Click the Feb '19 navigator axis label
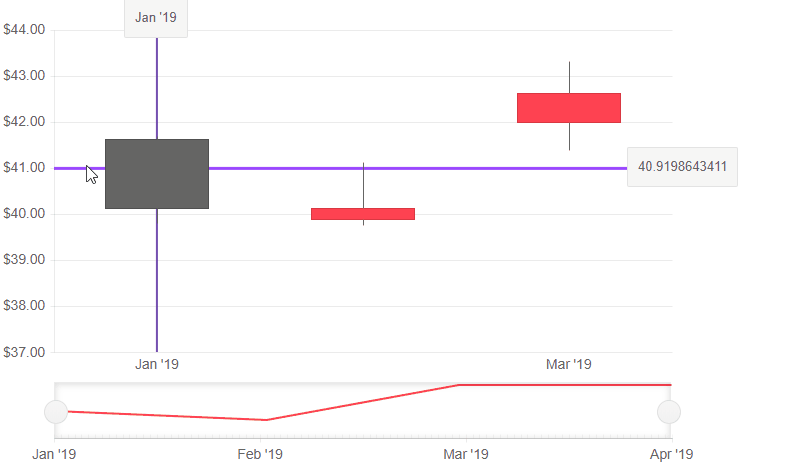The image size is (787, 476). pyautogui.click(x=260, y=455)
